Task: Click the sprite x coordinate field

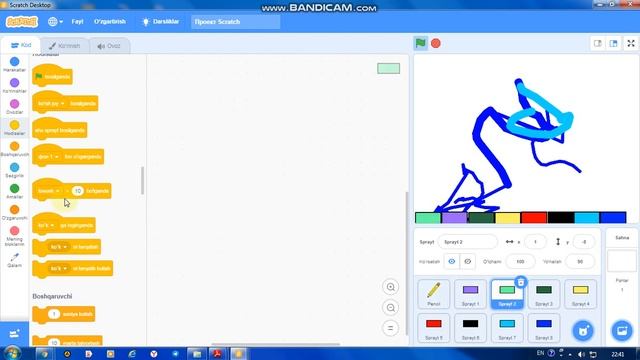Action: (535, 242)
